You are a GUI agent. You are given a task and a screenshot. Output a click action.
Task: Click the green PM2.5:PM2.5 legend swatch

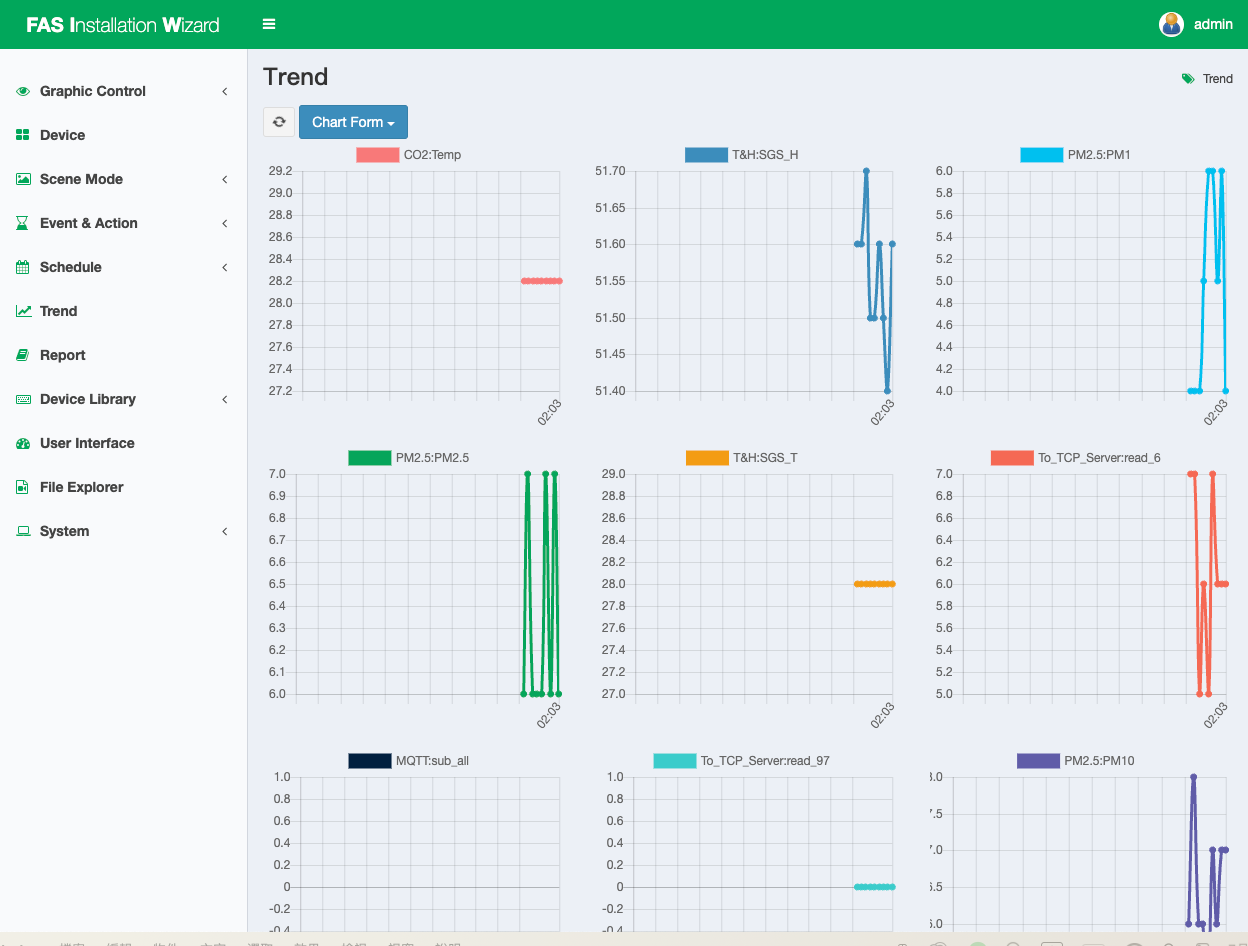369,458
